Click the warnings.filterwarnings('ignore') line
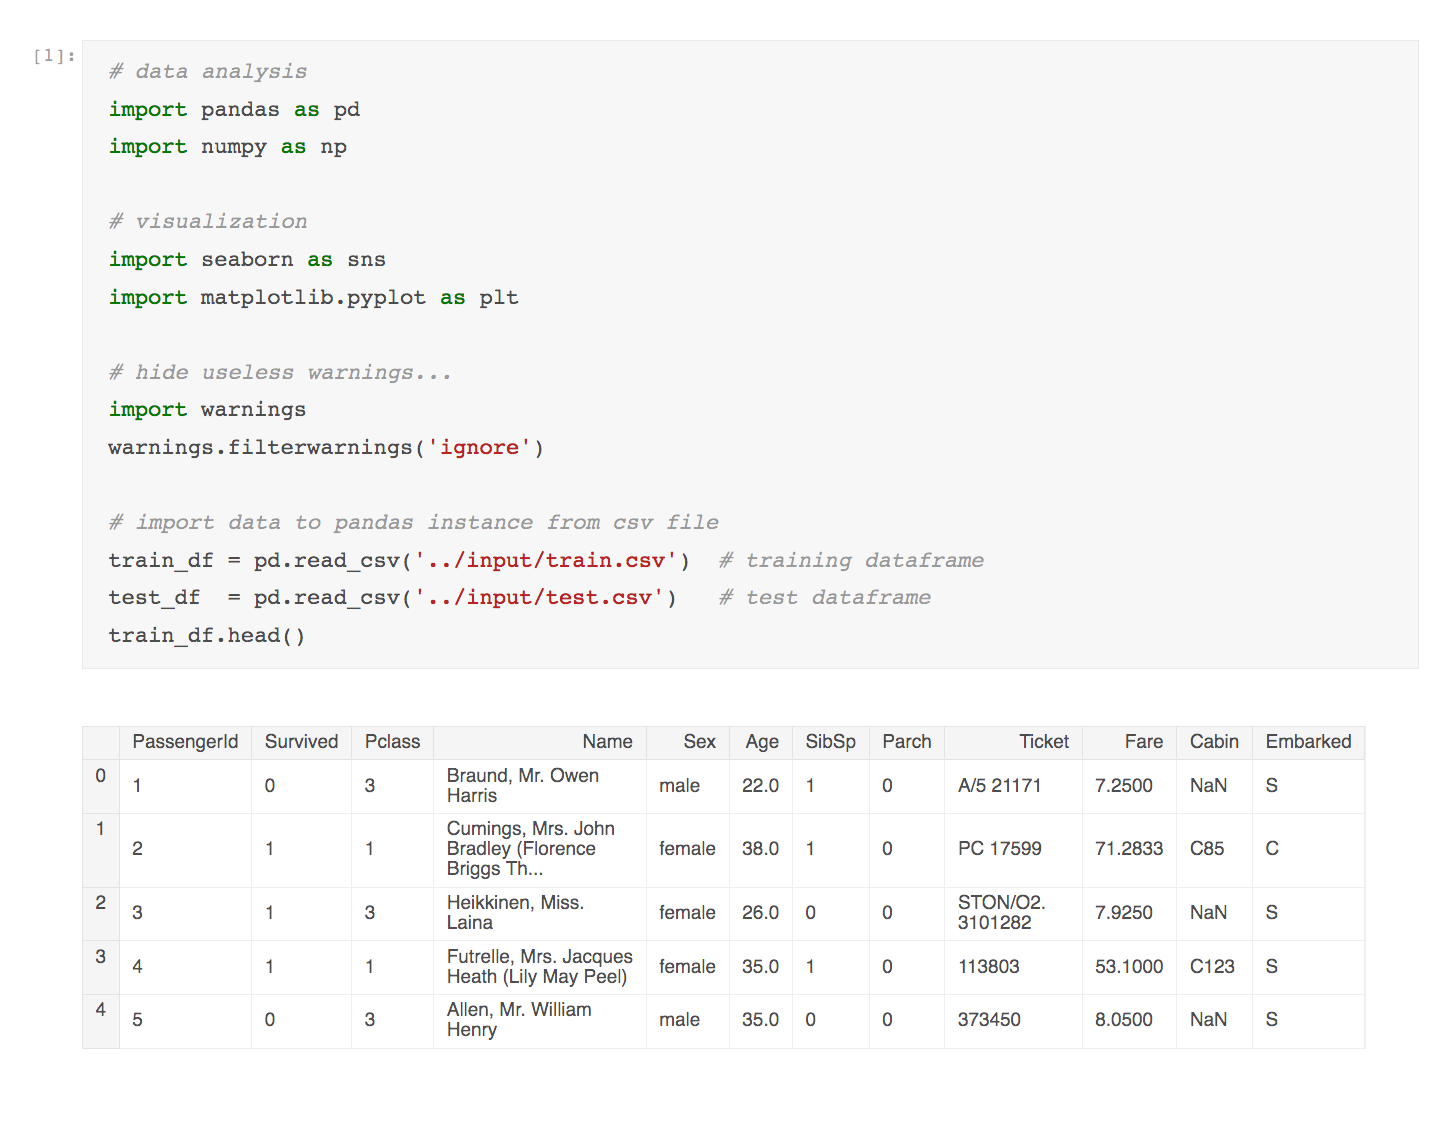1442x1140 pixels. [326, 448]
